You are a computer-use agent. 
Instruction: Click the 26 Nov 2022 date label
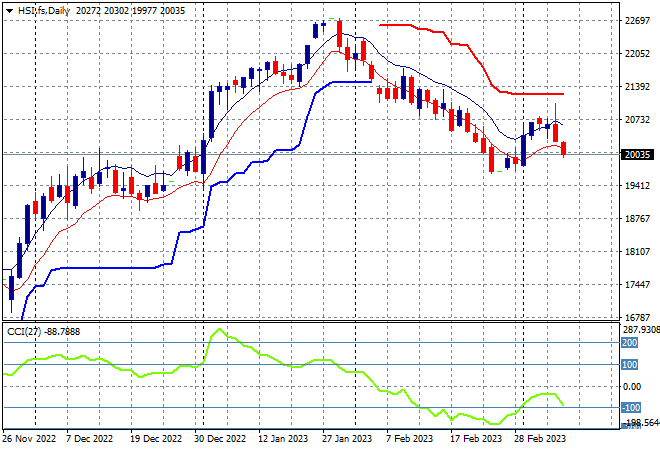coord(29,439)
